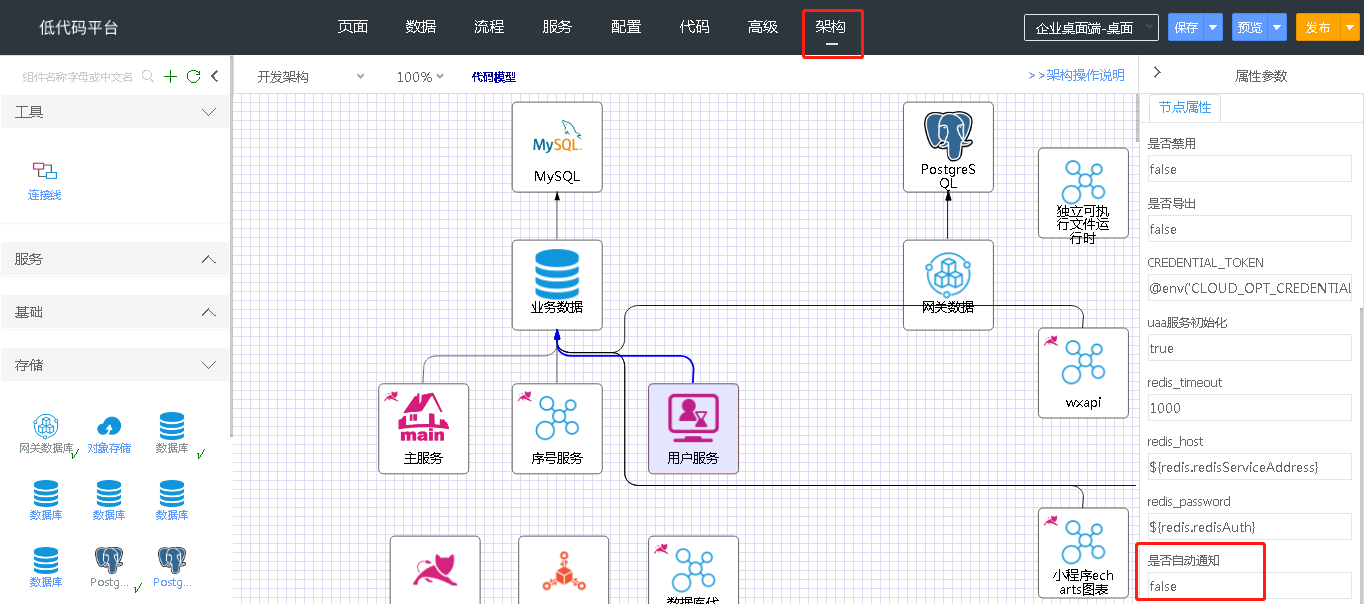
Task: Expand the 服务 section
Action: [209, 260]
